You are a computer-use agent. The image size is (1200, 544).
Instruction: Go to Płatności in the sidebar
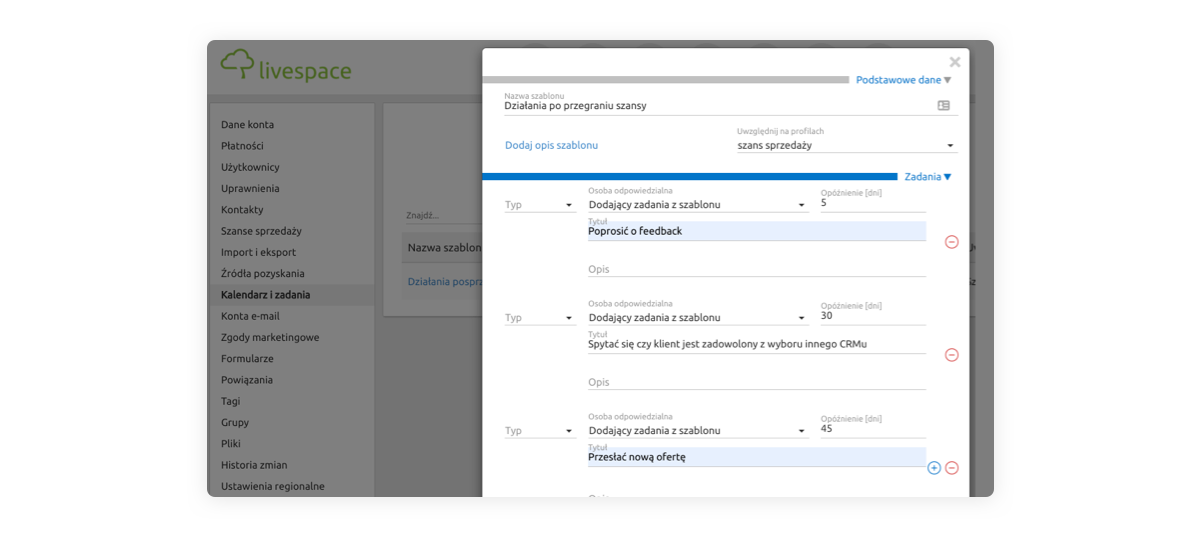(x=242, y=146)
